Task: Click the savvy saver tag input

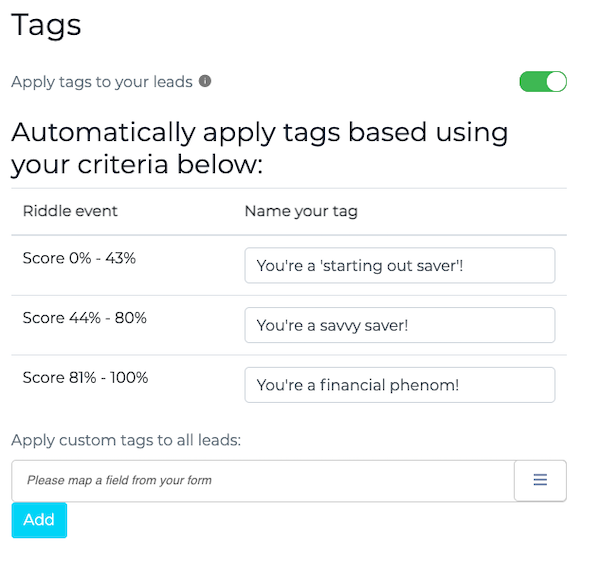Action: 399,325
